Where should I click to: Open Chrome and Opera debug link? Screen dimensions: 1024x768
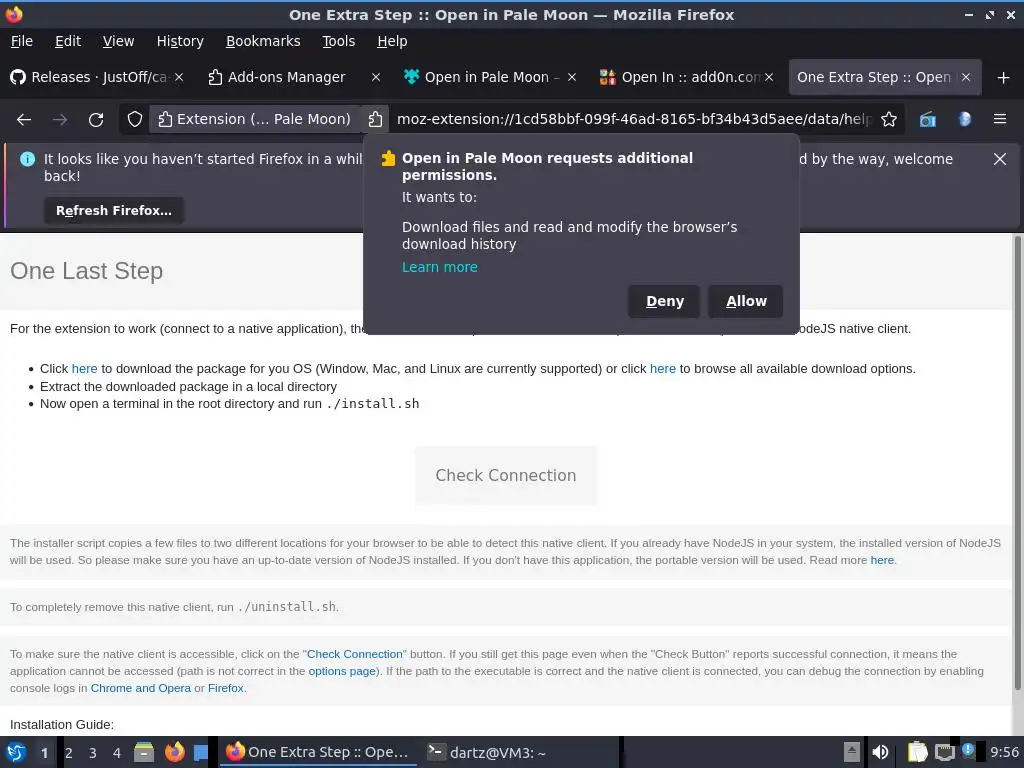140,688
